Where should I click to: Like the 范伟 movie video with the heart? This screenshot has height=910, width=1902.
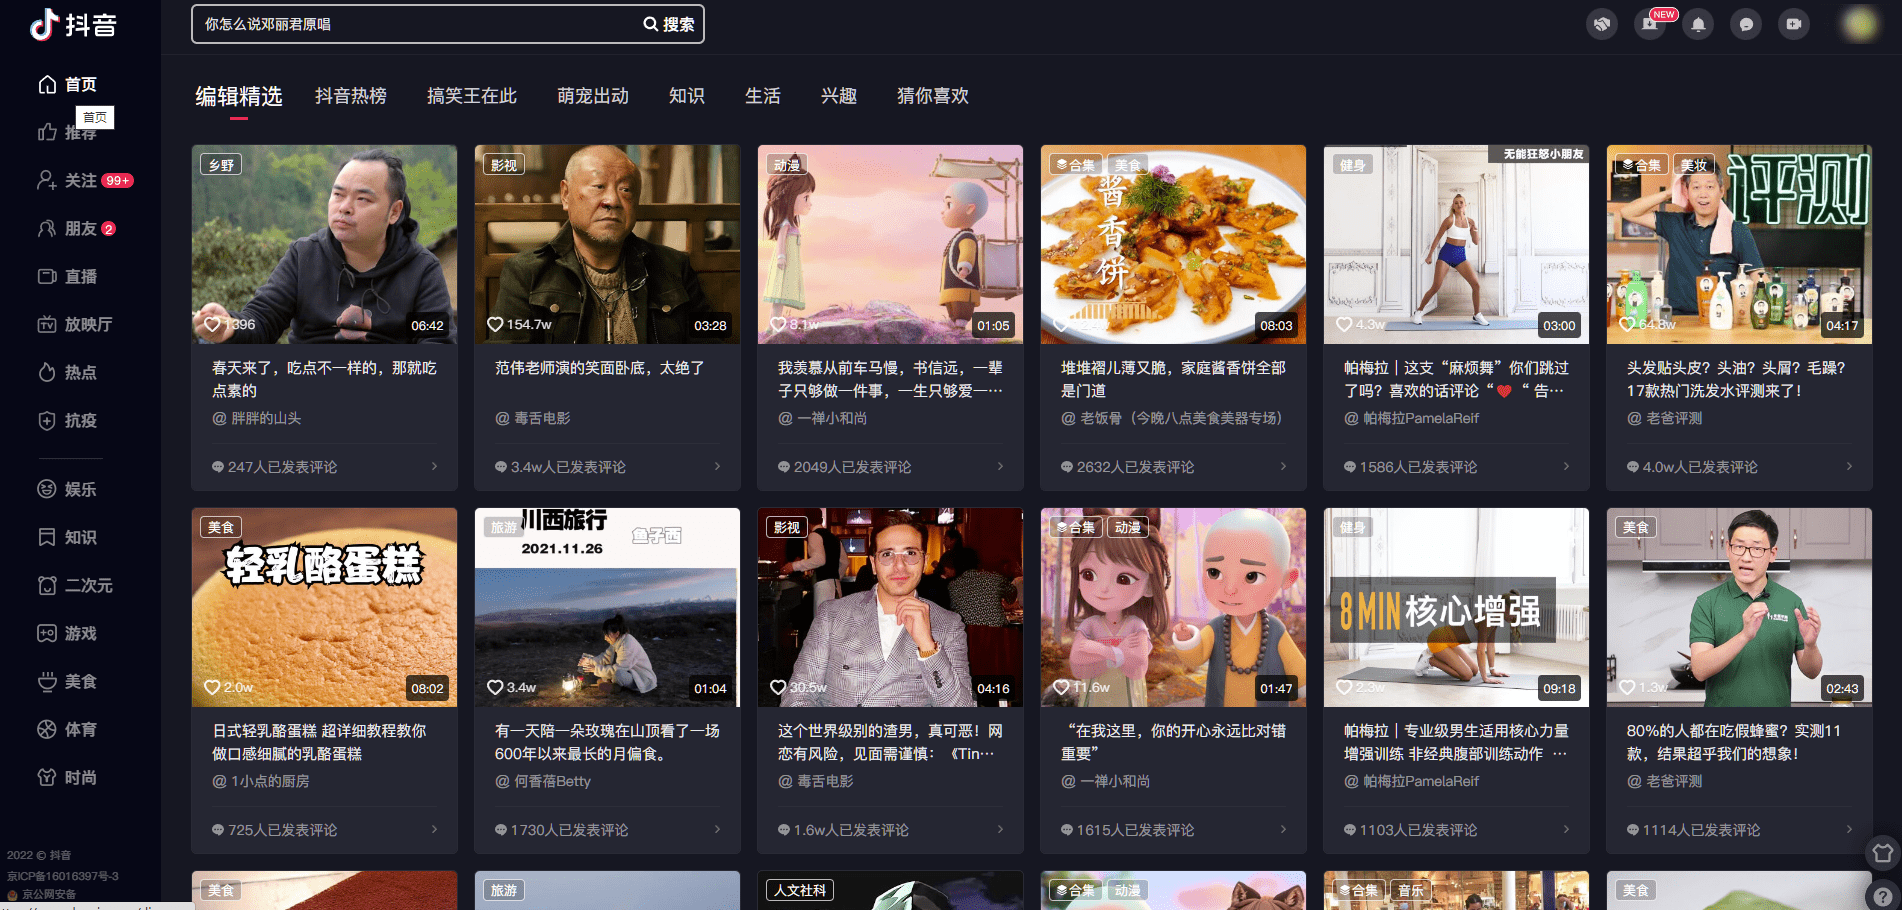click(497, 324)
